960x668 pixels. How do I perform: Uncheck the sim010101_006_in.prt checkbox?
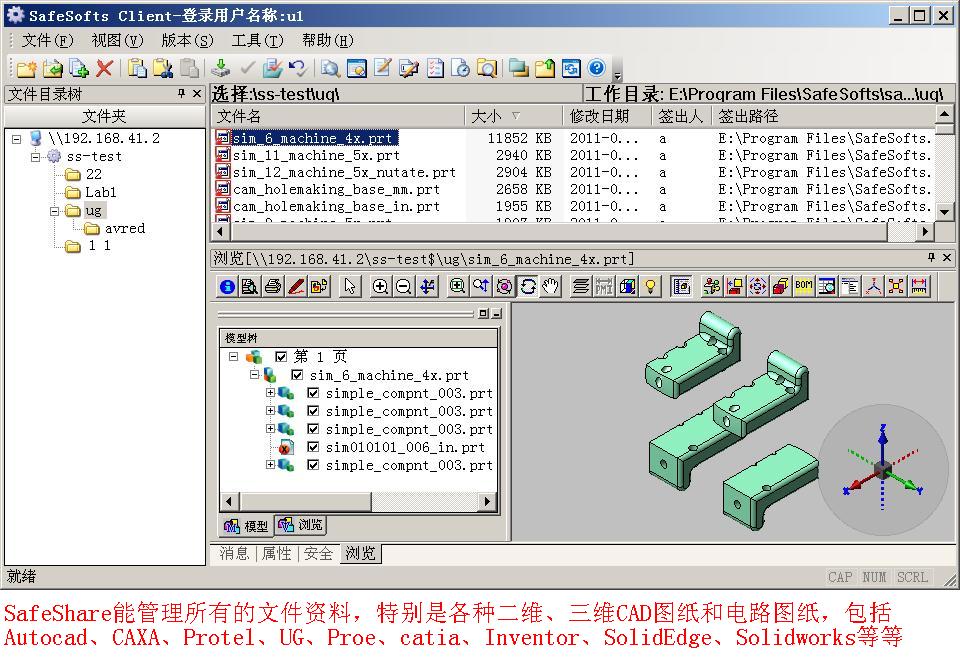pyautogui.click(x=313, y=447)
